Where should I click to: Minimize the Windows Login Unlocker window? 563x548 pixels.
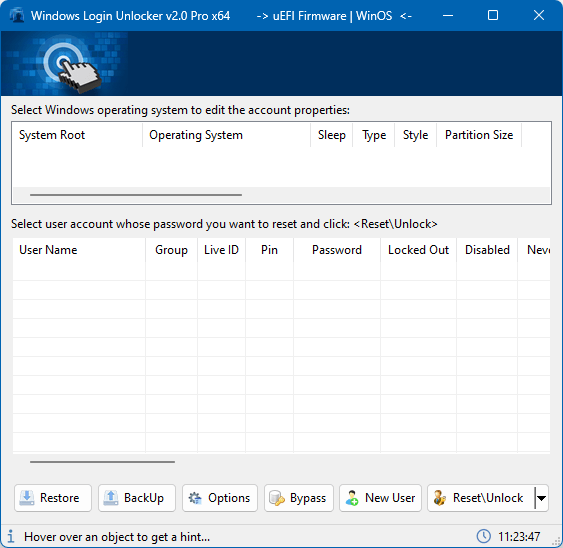[x=448, y=15]
